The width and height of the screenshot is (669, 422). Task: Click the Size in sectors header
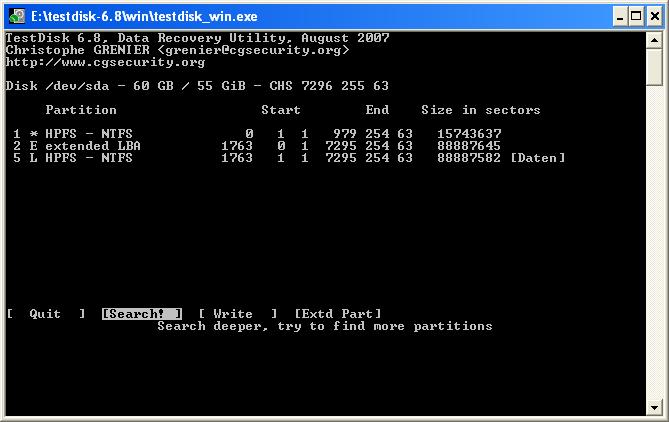point(481,110)
